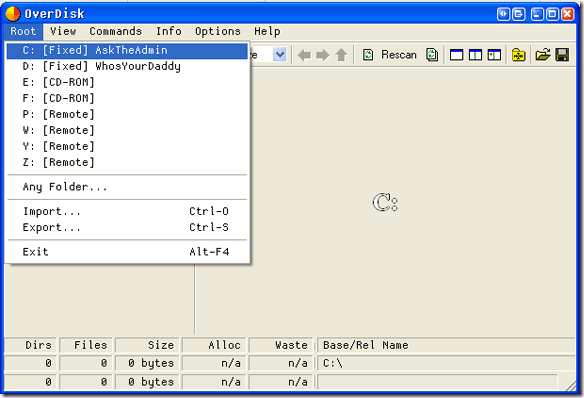Image resolution: width=584 pixels, height=398 pixels.
Task: Select C: [Fixed] AskTheAdmin drive
Action: click(127, 50)
